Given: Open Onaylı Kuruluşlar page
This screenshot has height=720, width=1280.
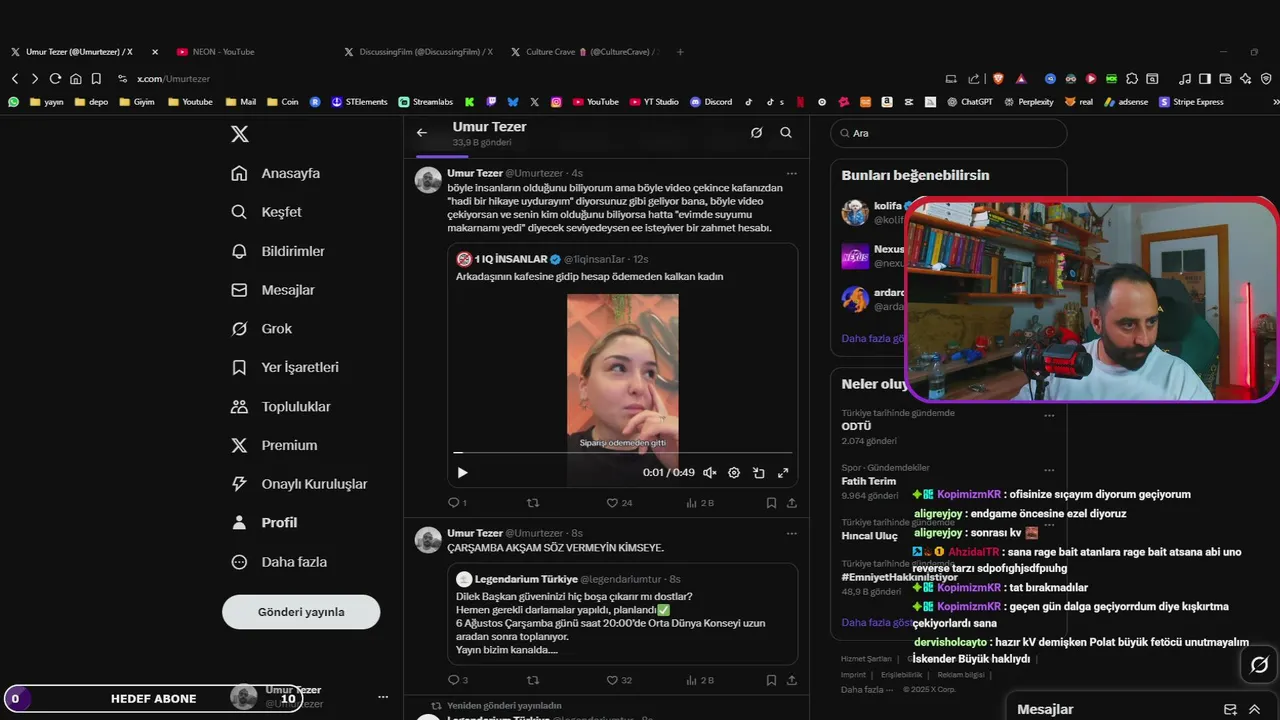Looking at the screenshot, I should 299,484.
